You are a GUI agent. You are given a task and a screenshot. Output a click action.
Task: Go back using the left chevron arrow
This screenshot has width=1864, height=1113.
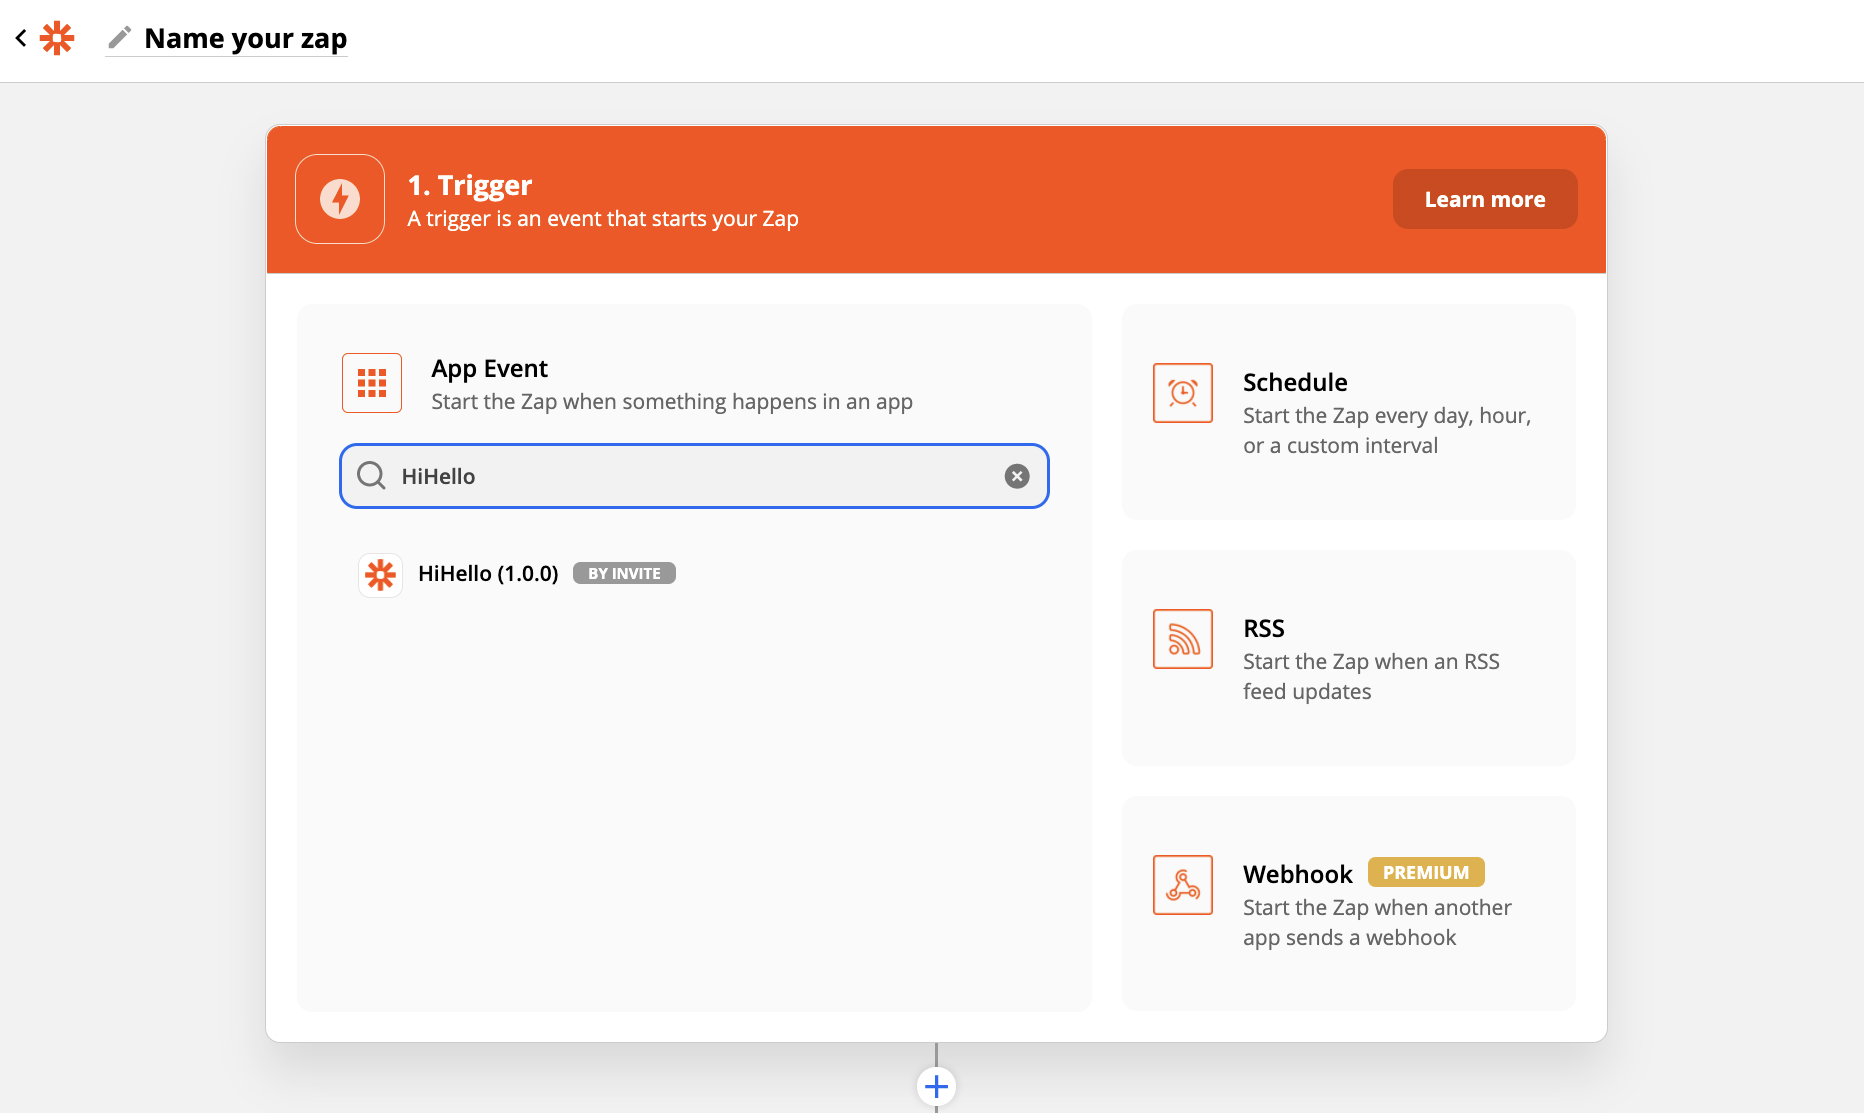[21, 38]
